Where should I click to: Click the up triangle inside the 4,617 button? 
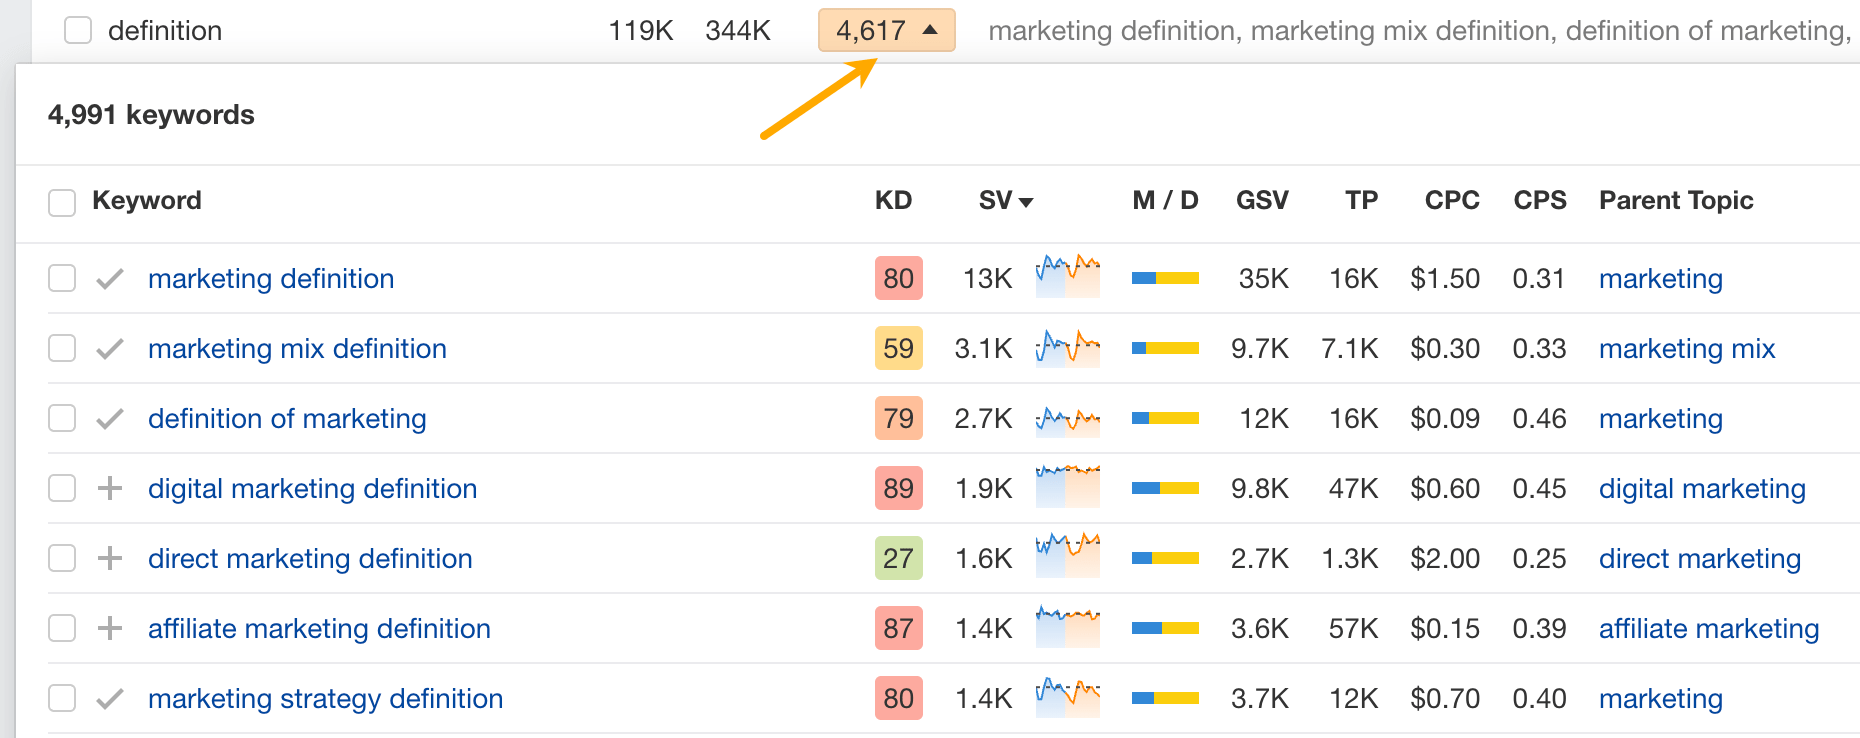[932, 29]
